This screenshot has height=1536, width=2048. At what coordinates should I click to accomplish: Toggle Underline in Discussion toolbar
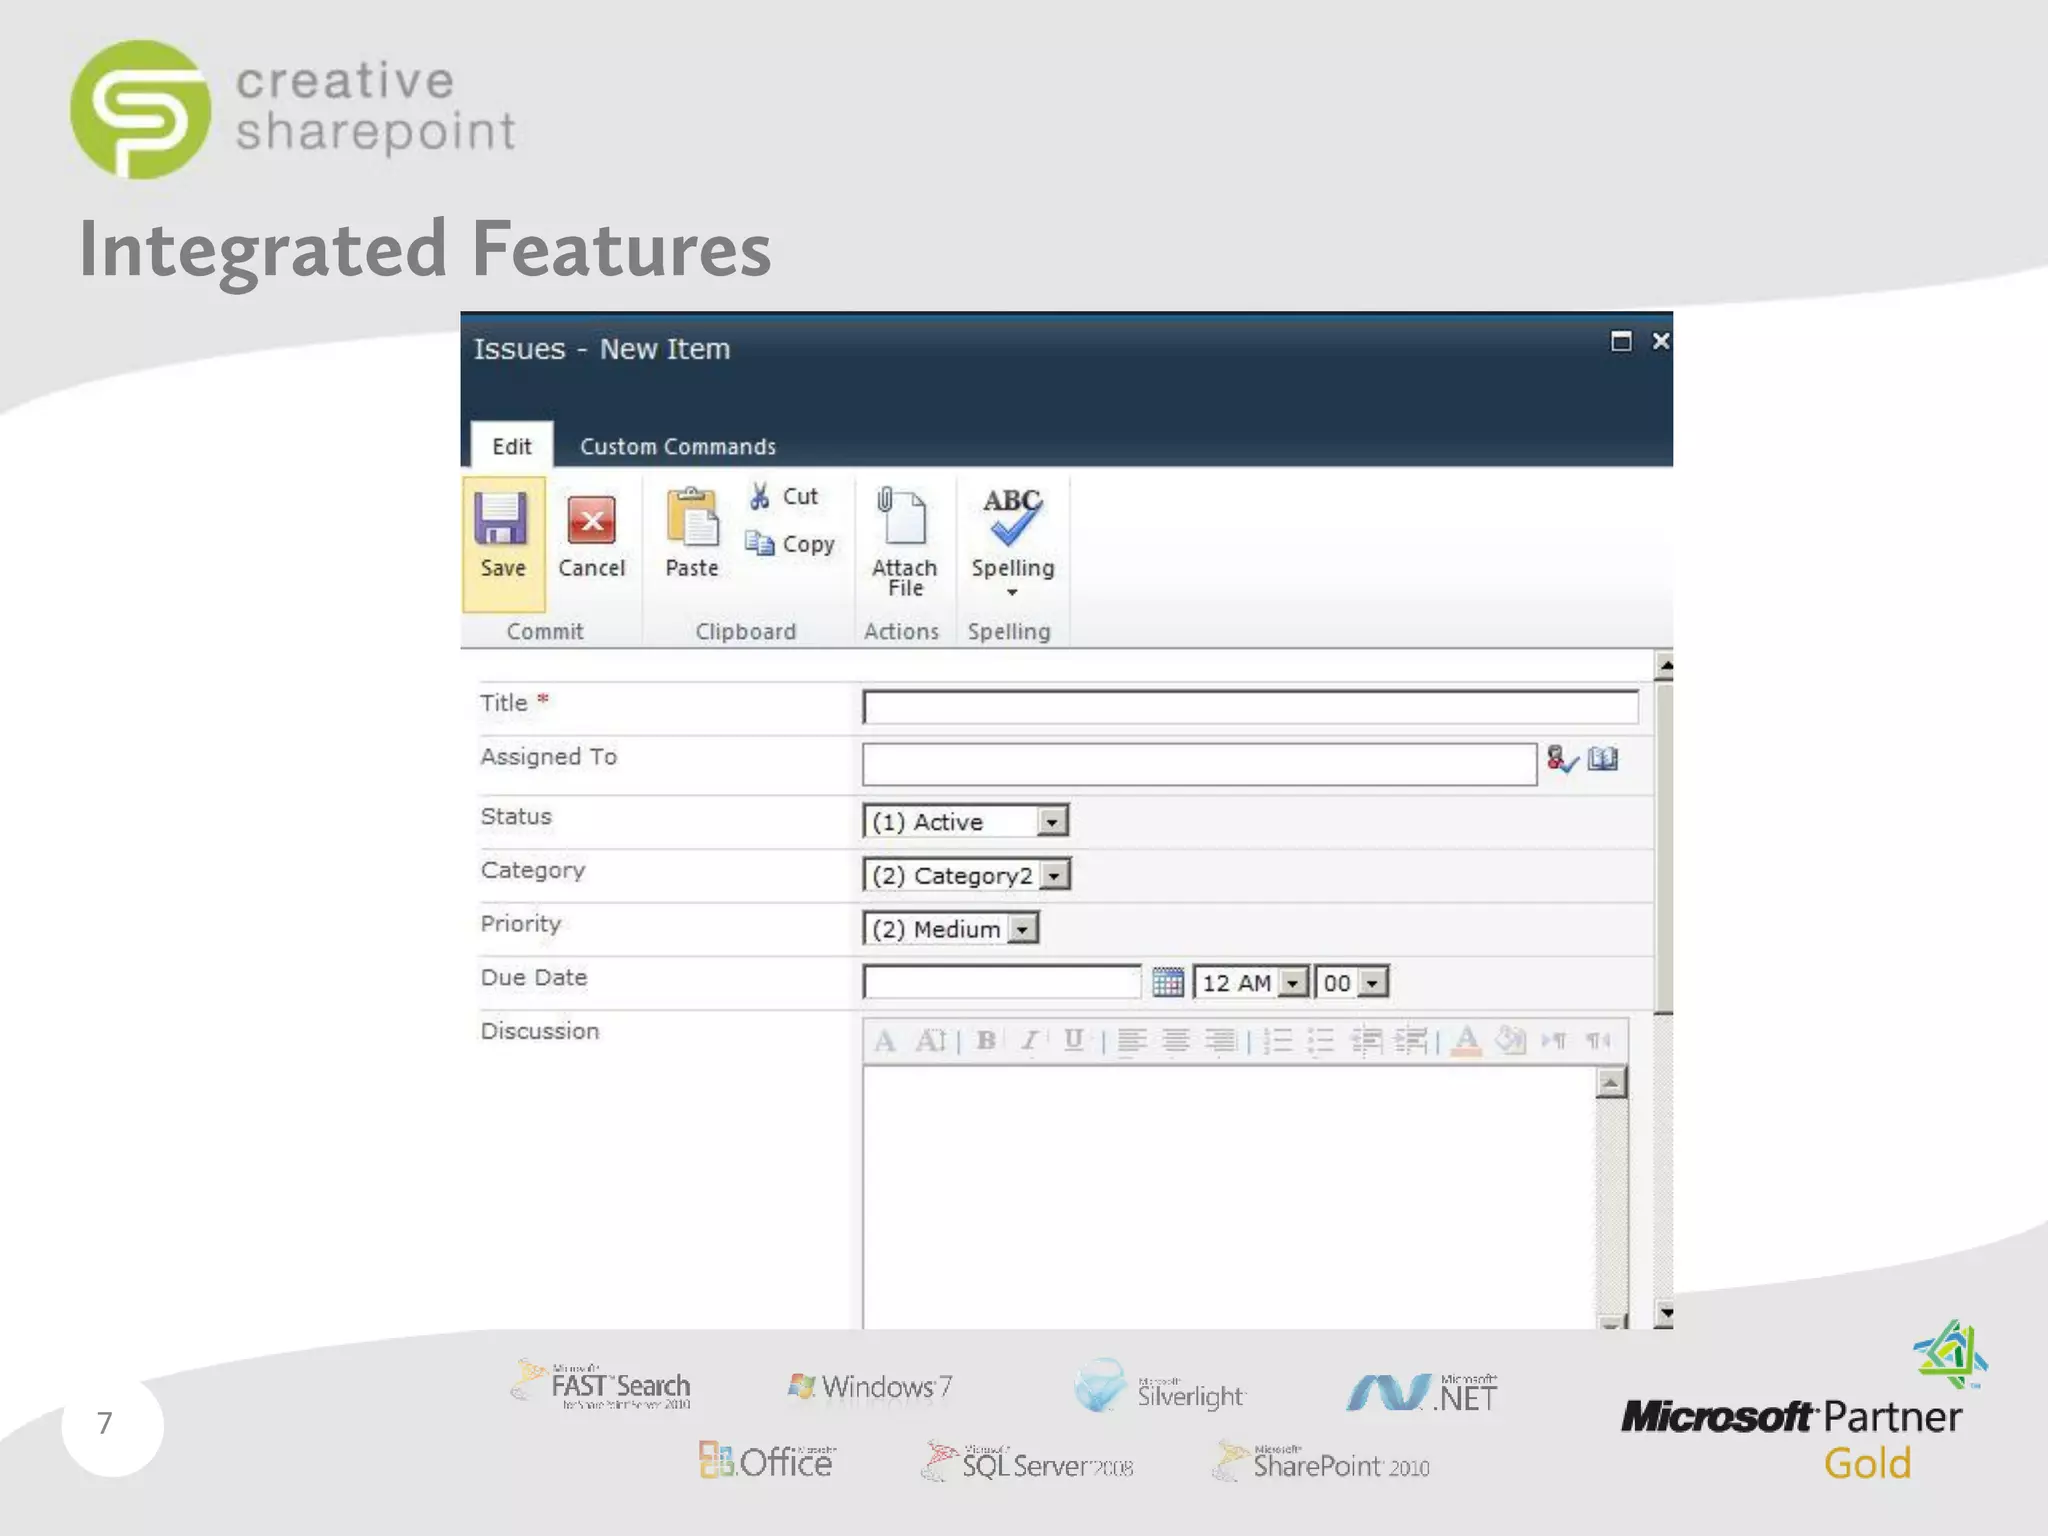tap(1073, 1041)
